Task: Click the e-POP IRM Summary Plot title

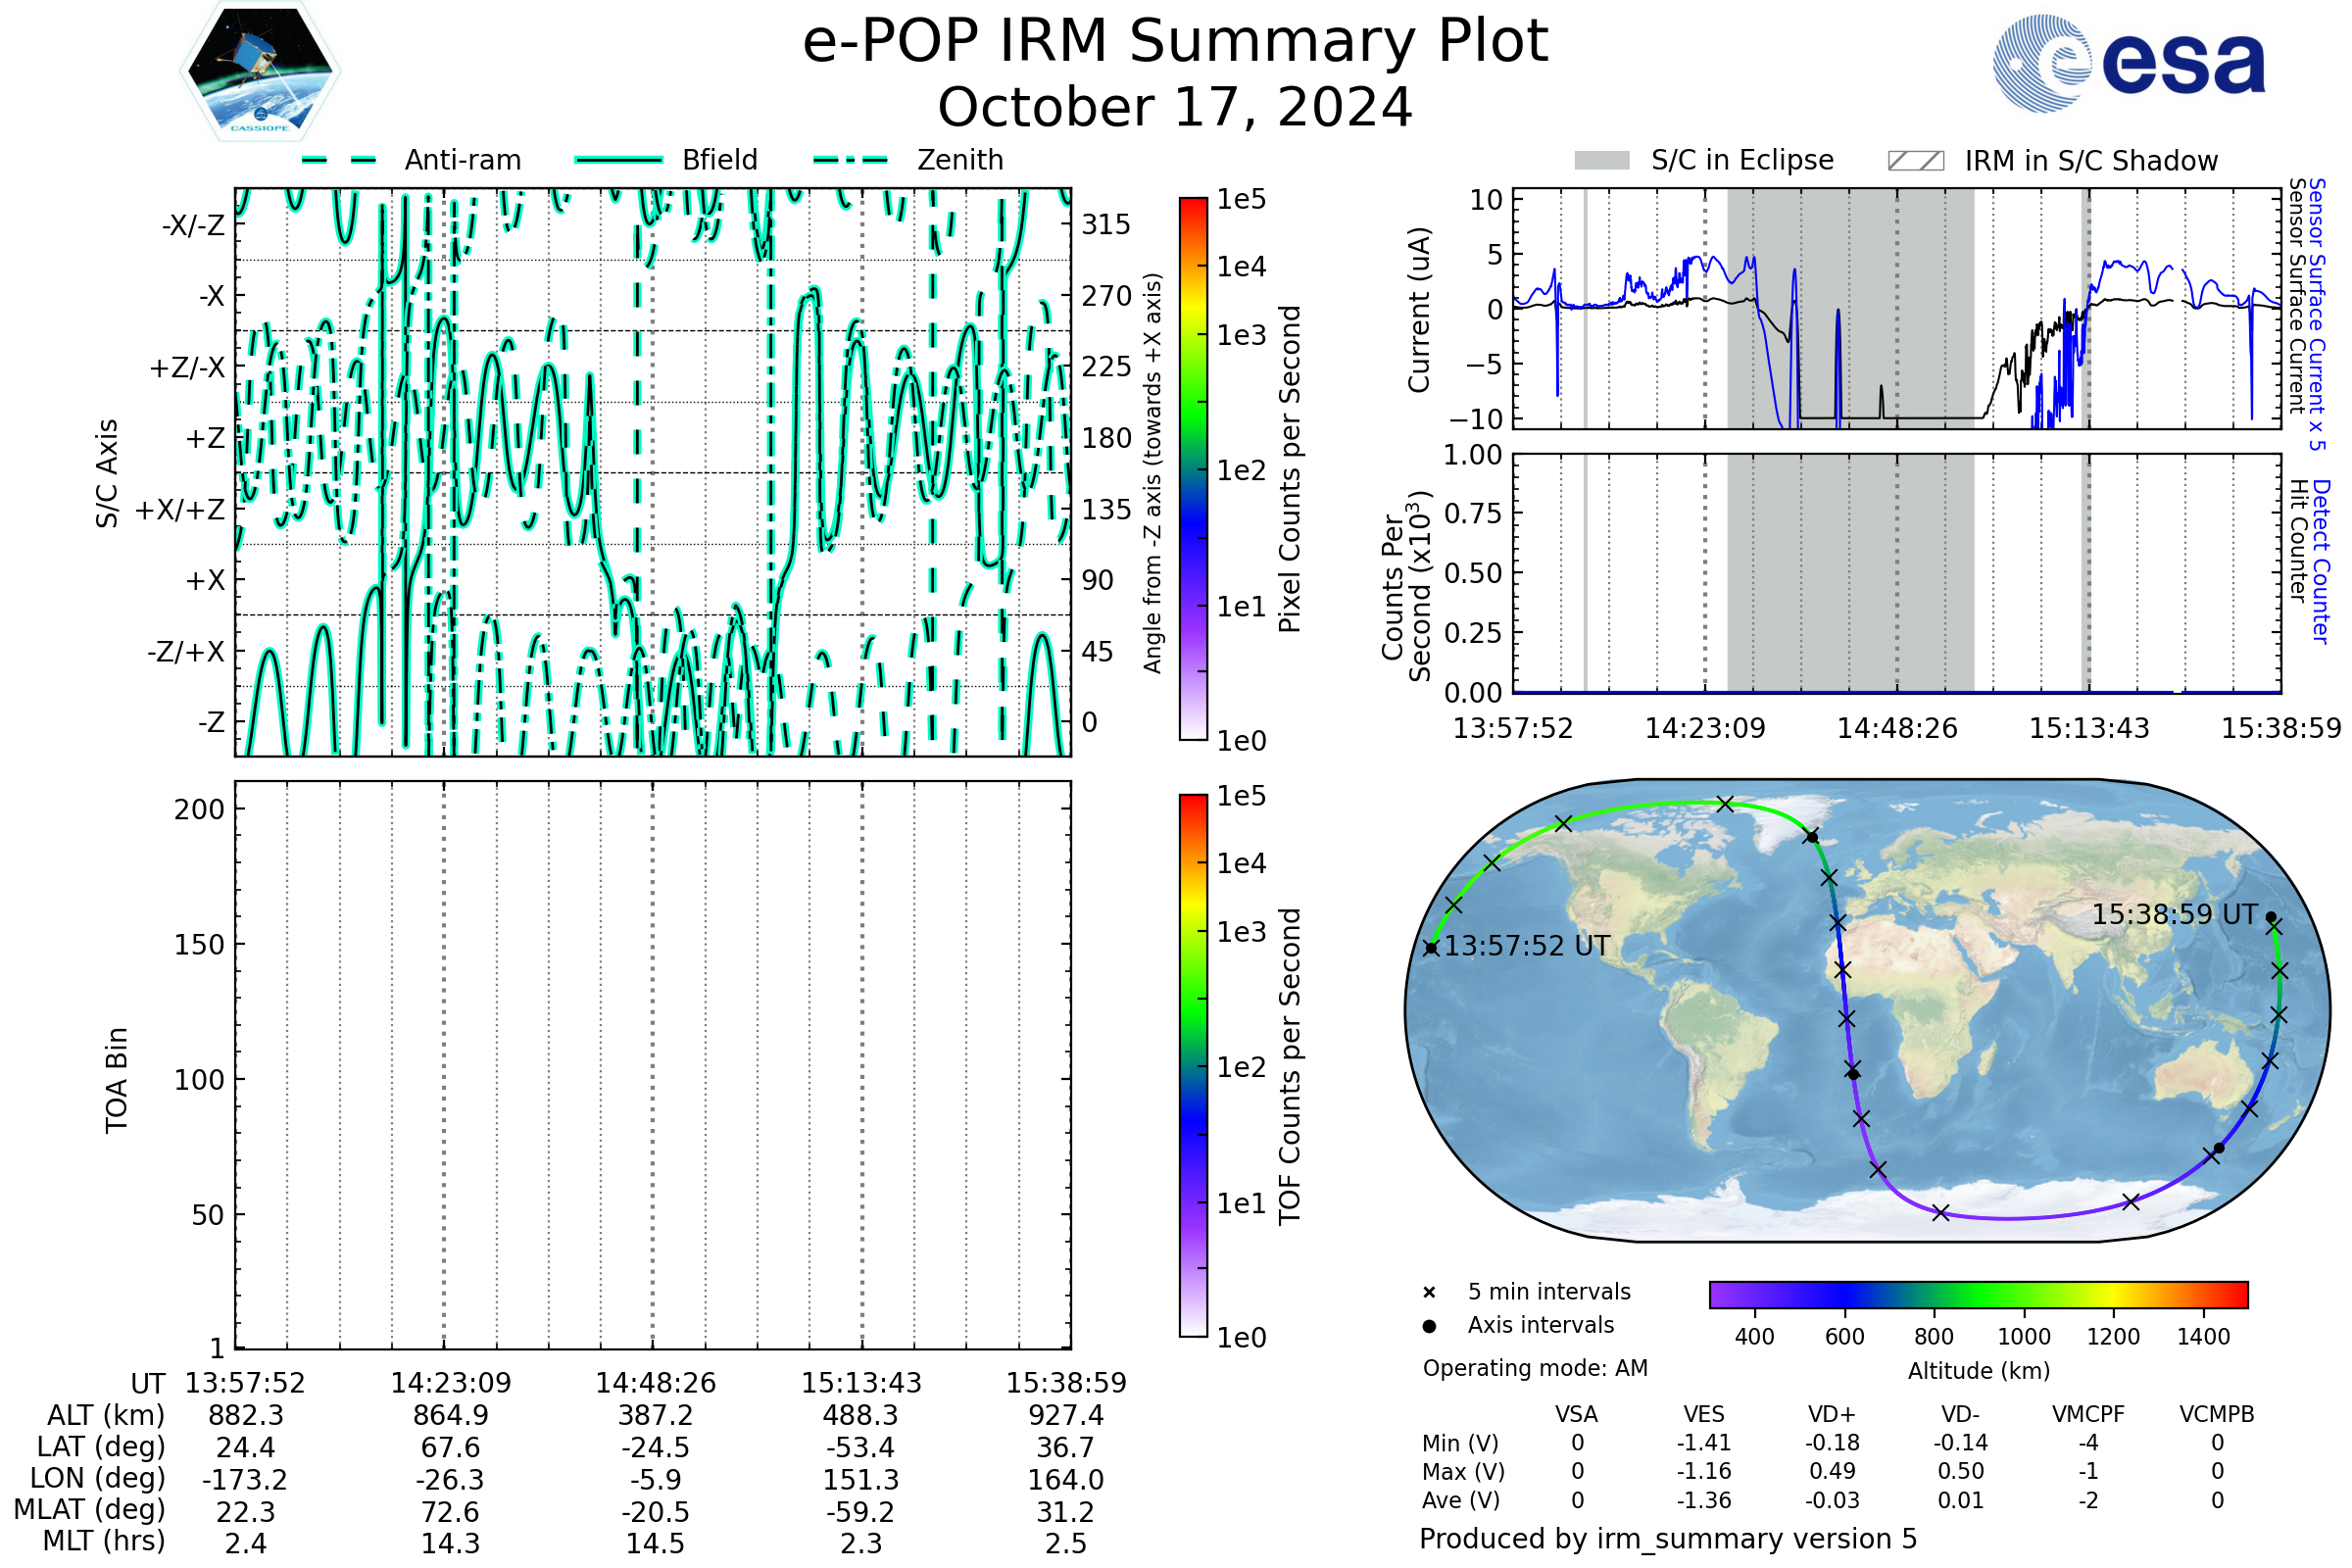Action: (x=1175, y=42)
